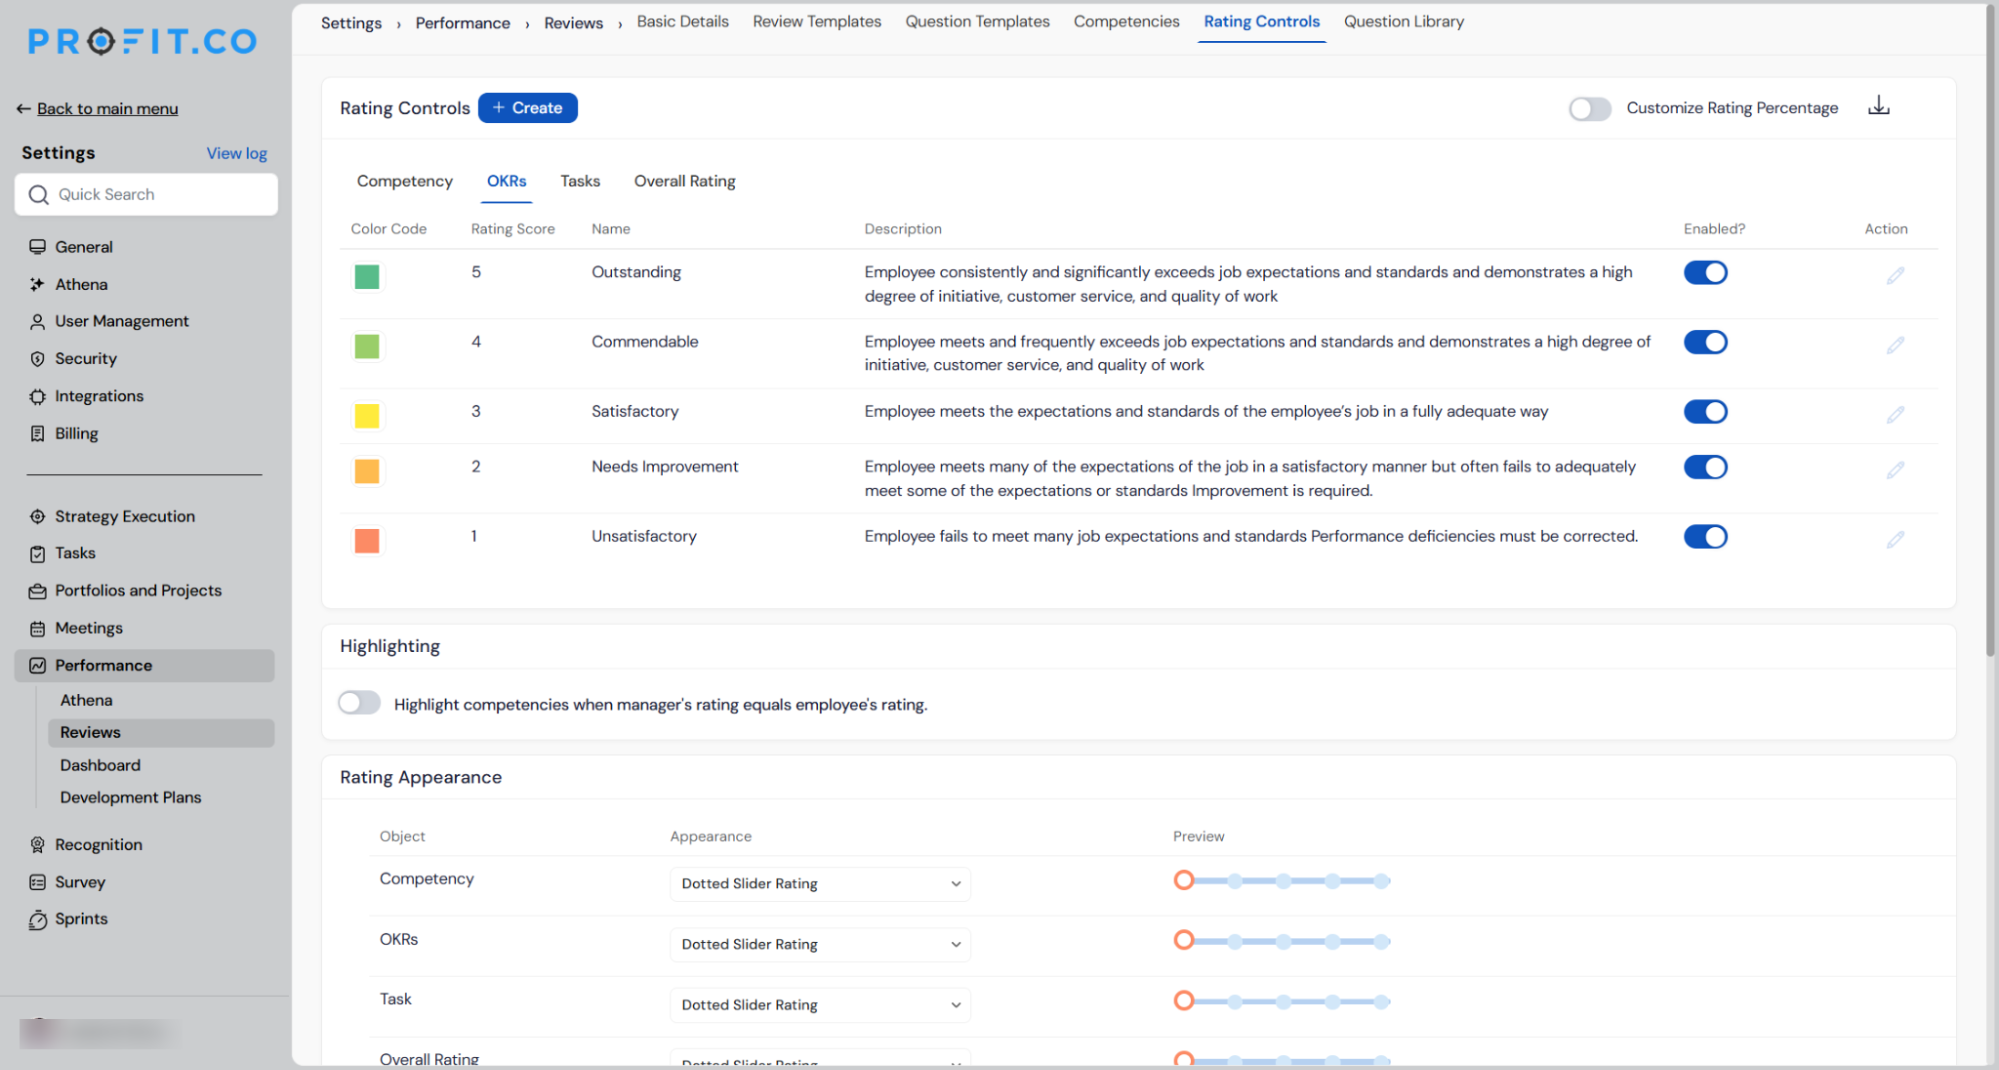Screen dimensions: 1999x1070
Task: Click the Sprints stopwatch icon
Action: (x=37, y=919)
